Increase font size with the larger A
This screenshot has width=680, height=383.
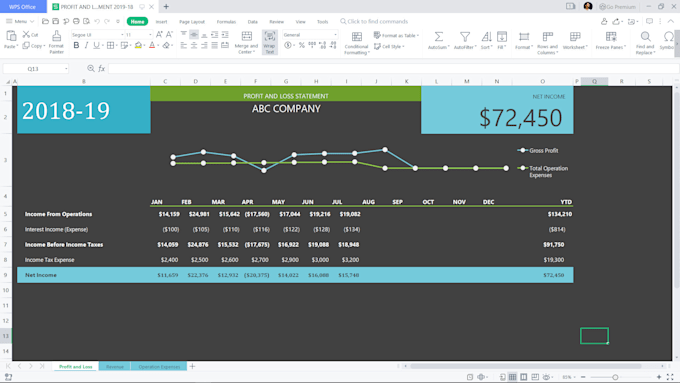(x=159, y=34)
